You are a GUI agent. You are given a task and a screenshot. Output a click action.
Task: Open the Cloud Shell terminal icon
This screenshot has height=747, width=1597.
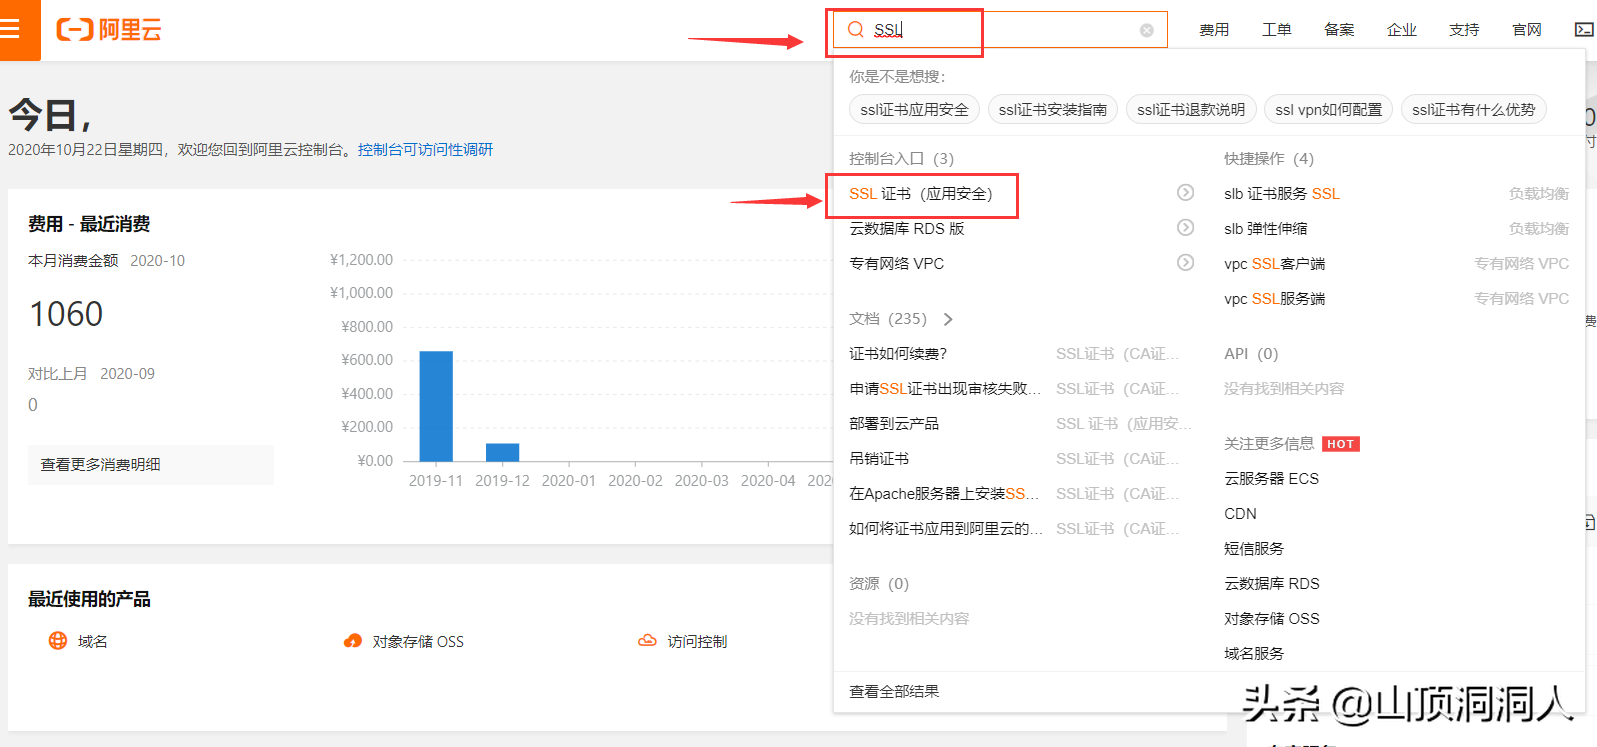pos(1584,30)
